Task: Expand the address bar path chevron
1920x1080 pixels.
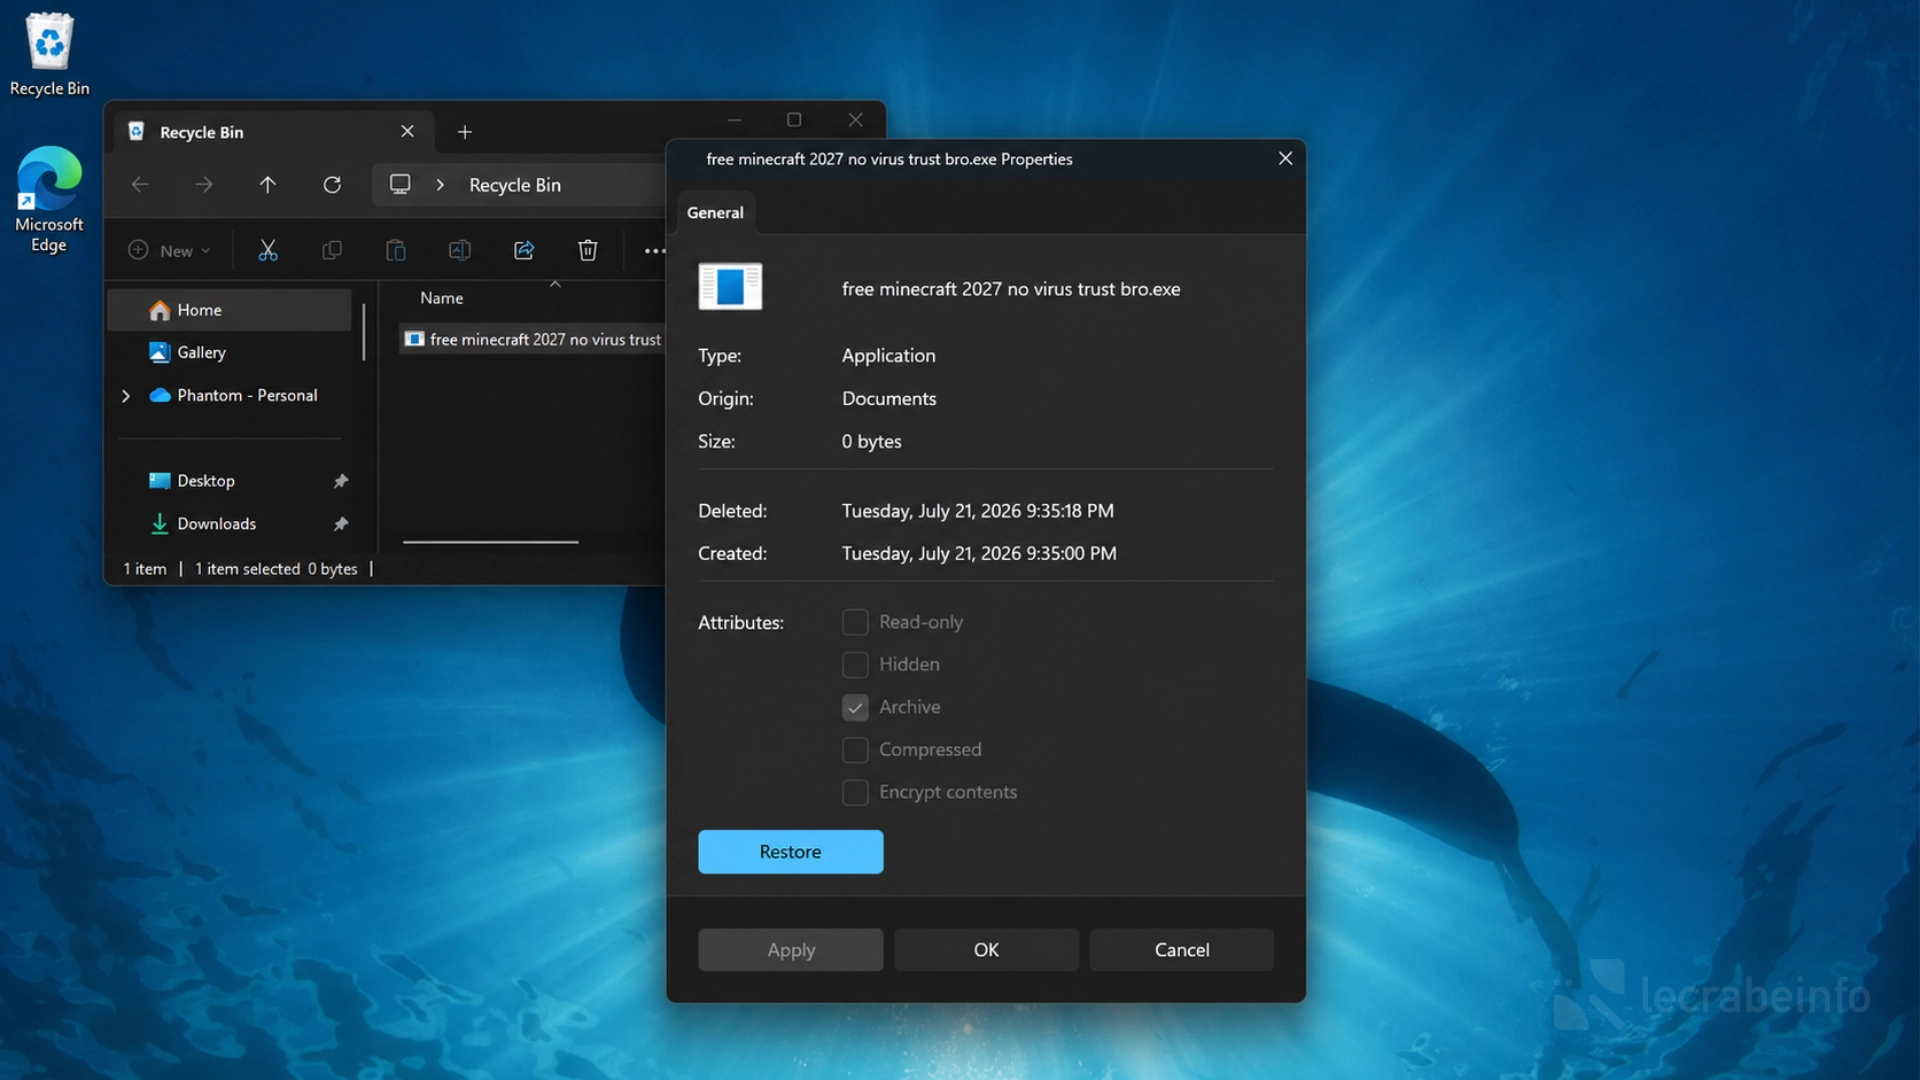Action: click(x=440, y=185)
